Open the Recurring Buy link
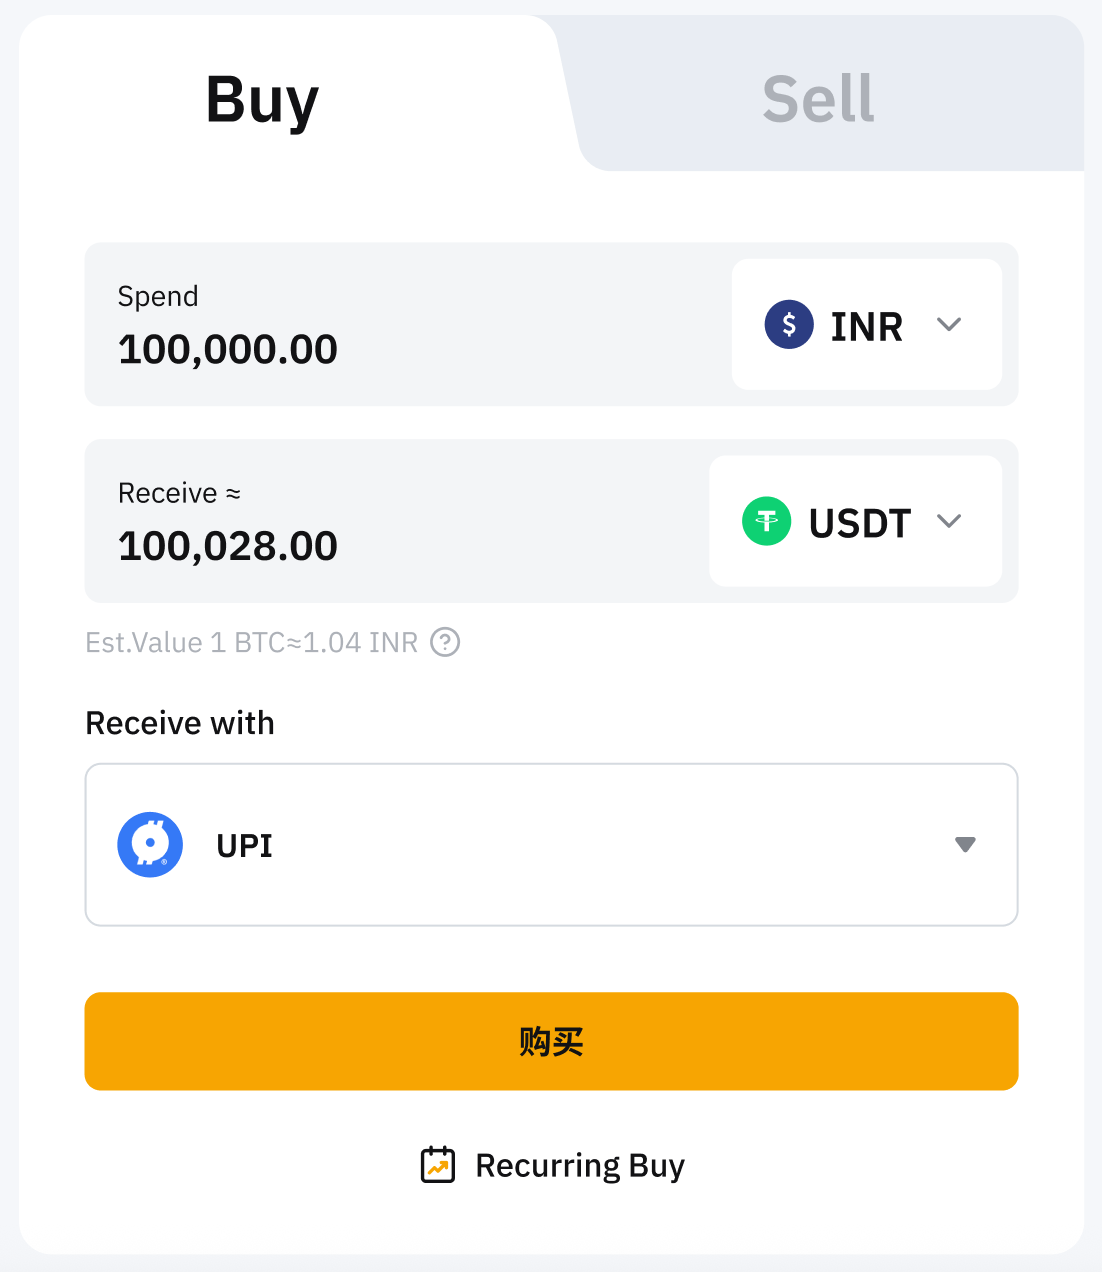Image resolution: width=1102 pixels, height=1272 pixels. (580, 1165)
